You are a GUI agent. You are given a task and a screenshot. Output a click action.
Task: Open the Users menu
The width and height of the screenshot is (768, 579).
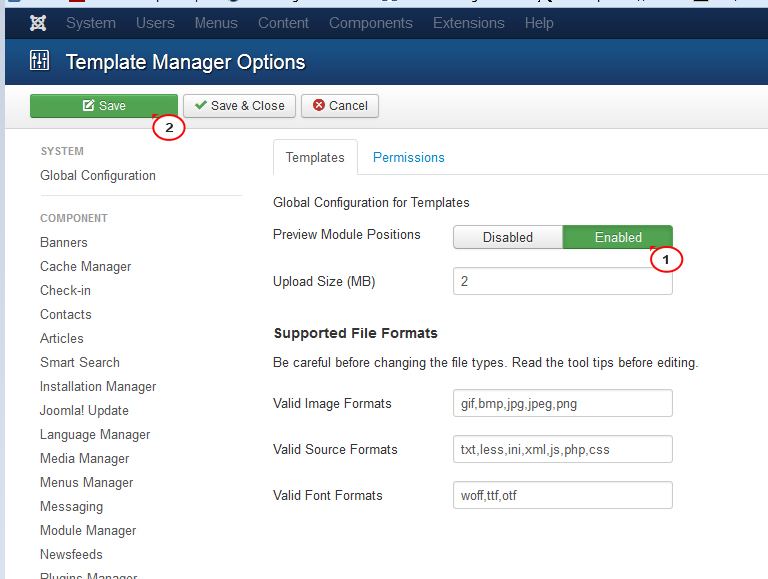154,22
